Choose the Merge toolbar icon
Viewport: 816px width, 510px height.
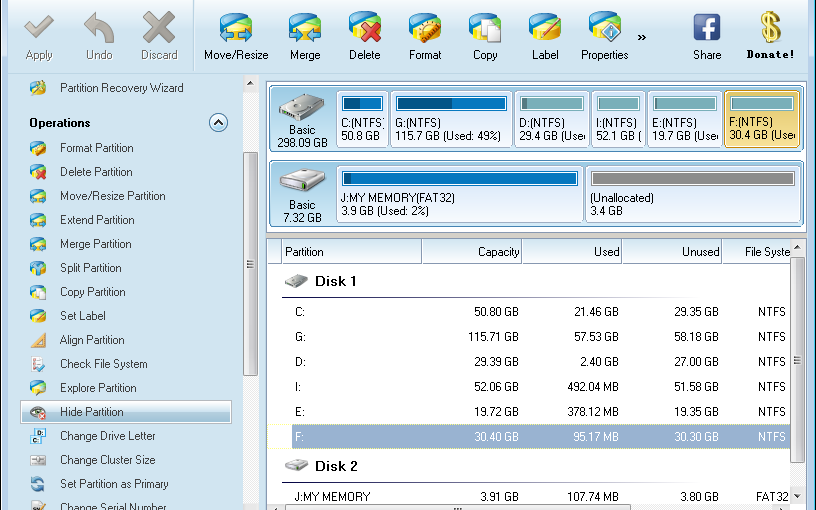pyautogui.click(x=305, y=37)
